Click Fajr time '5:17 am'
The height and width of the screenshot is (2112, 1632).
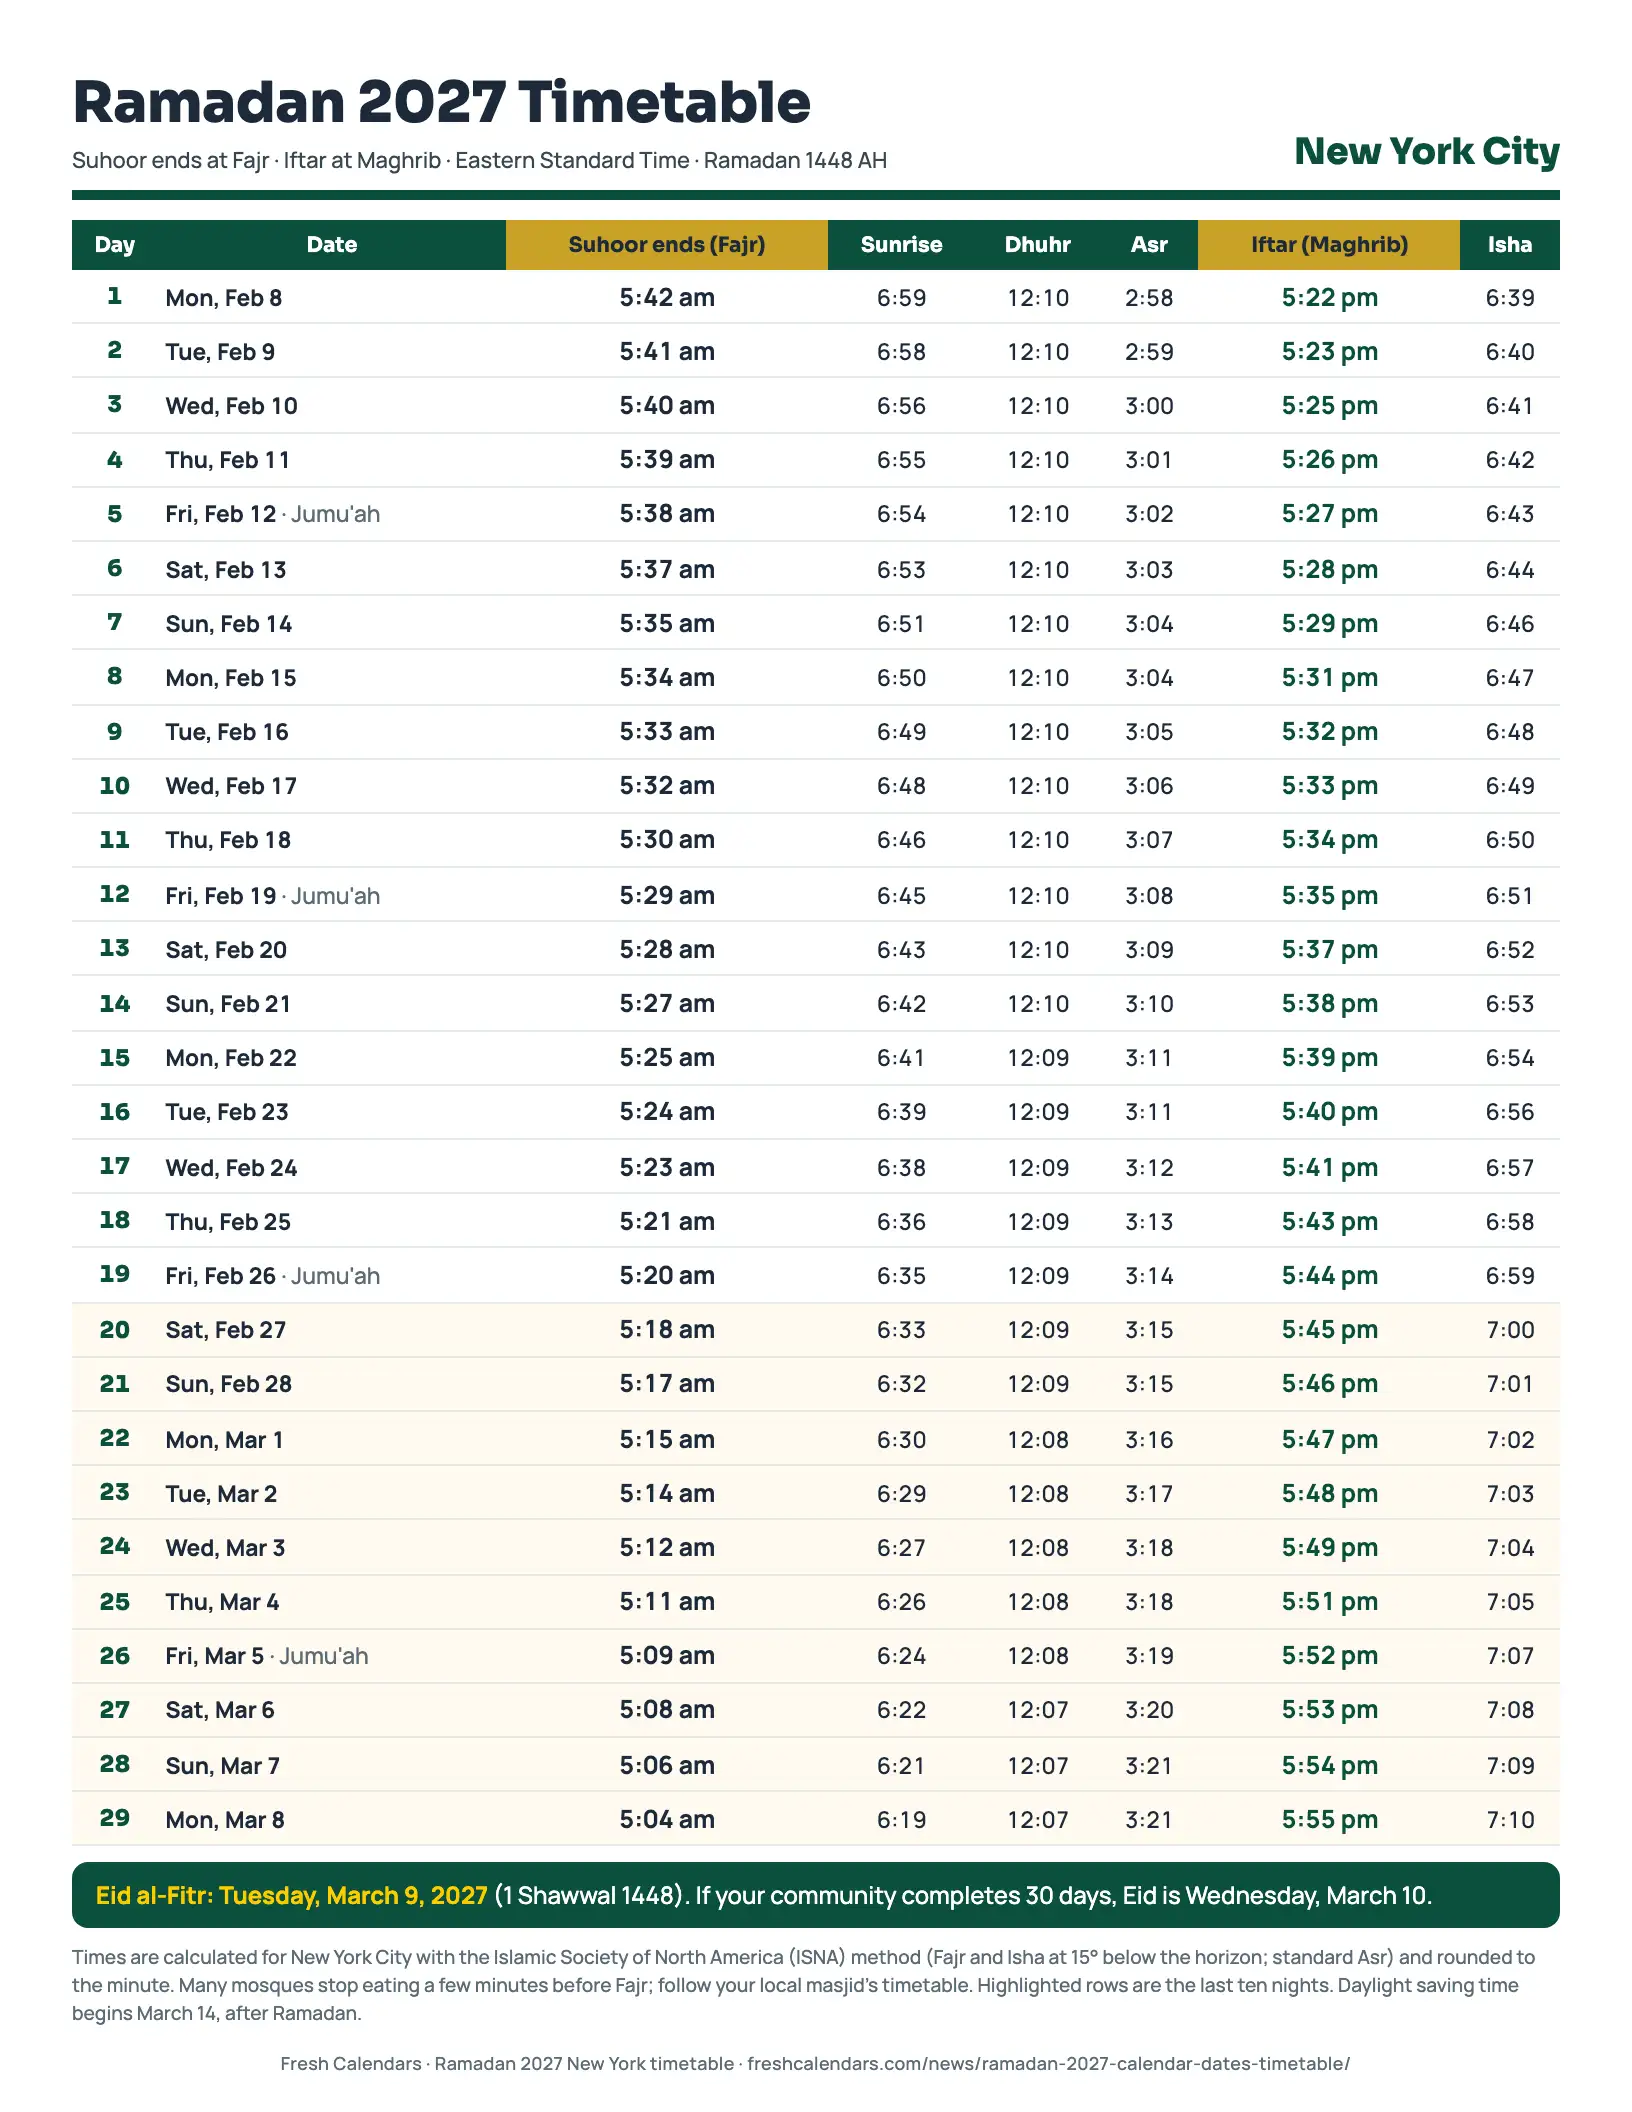[667, 1384]
